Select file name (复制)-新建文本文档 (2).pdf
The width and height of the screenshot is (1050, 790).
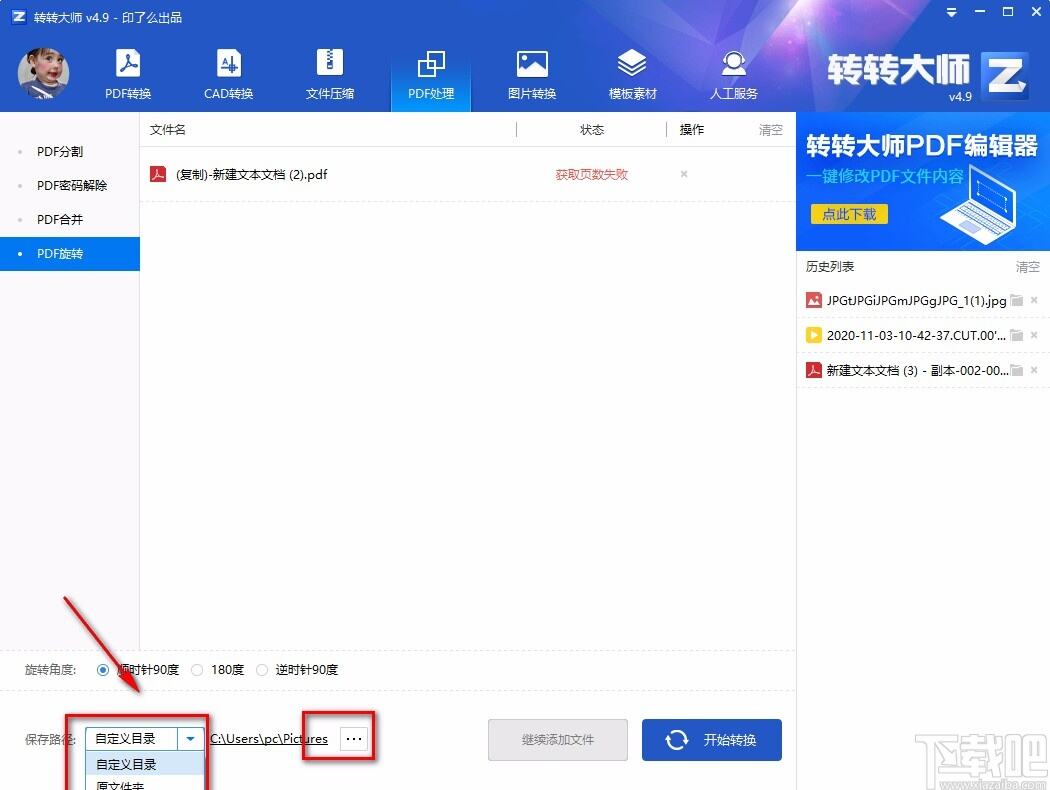[252, 175]
